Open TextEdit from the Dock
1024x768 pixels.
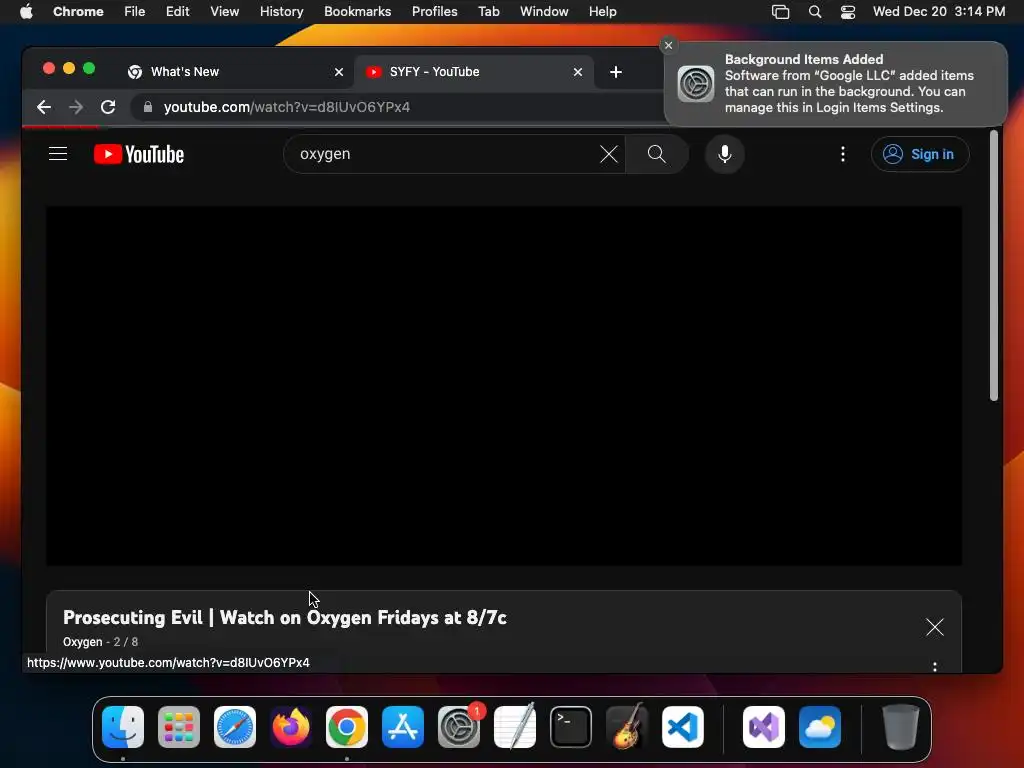click(515, 727)
